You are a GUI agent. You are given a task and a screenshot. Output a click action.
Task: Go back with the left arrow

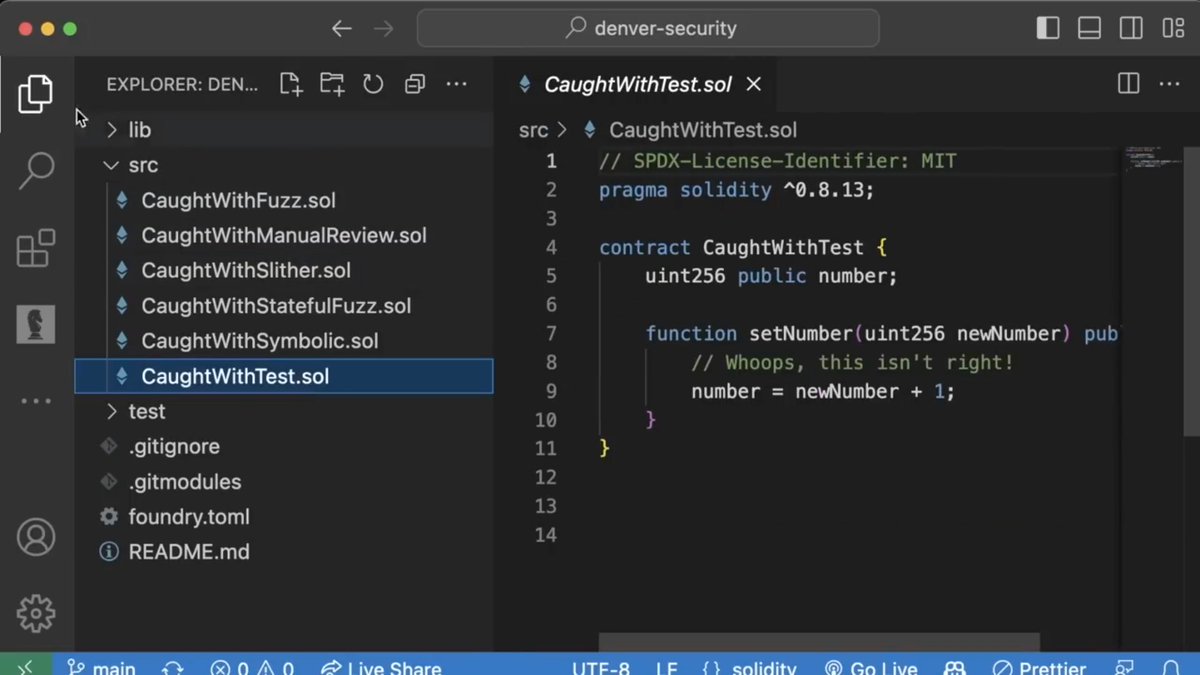pyautogui.click(x=342, y=28)
